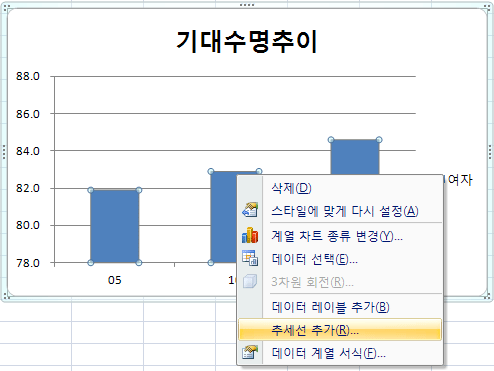The image size is (494, 371).
Task: Click the 88.0 vertical axis label
Action: 28,76
